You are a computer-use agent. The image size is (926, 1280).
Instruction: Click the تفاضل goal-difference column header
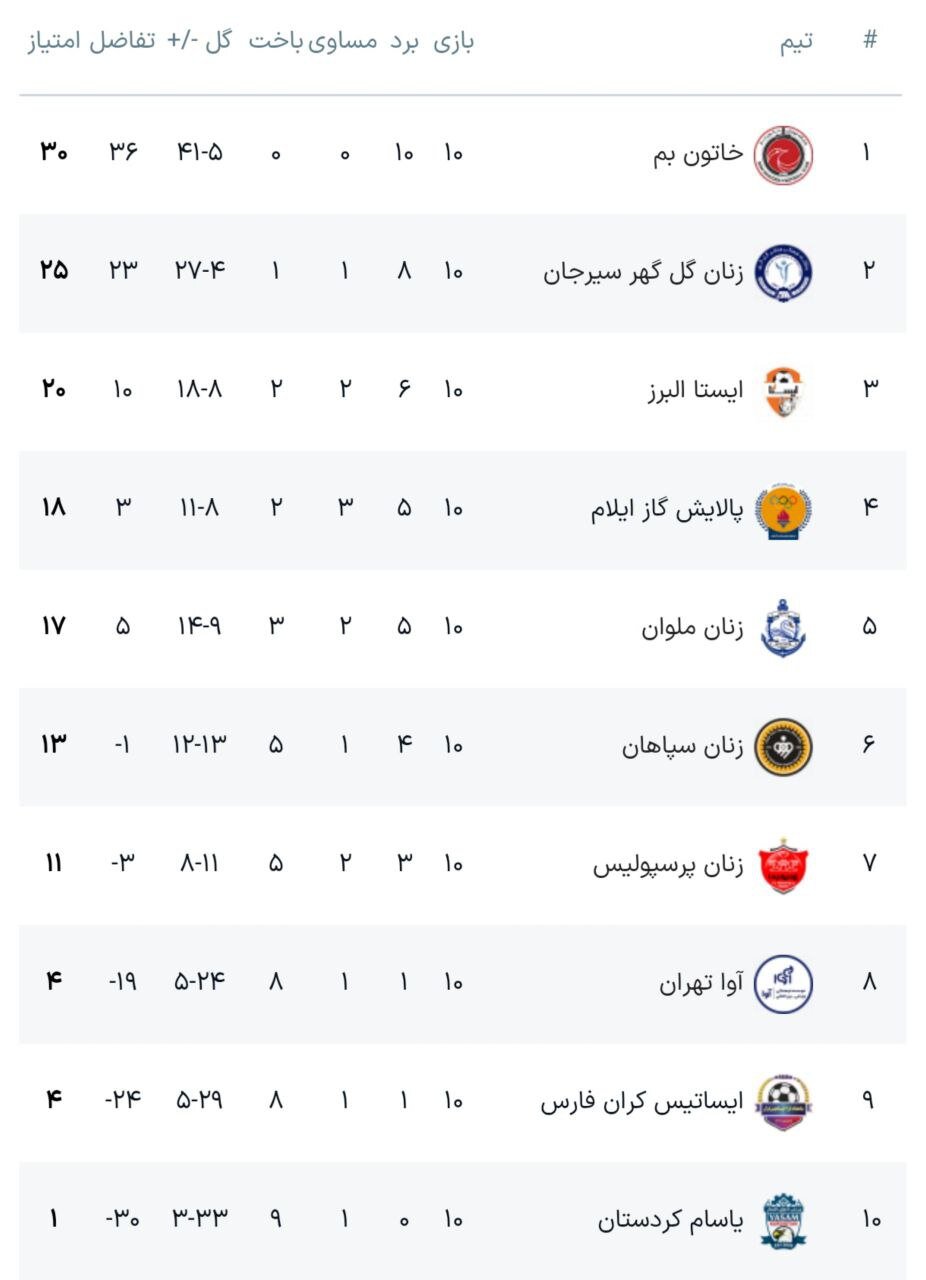click(124, 41)
